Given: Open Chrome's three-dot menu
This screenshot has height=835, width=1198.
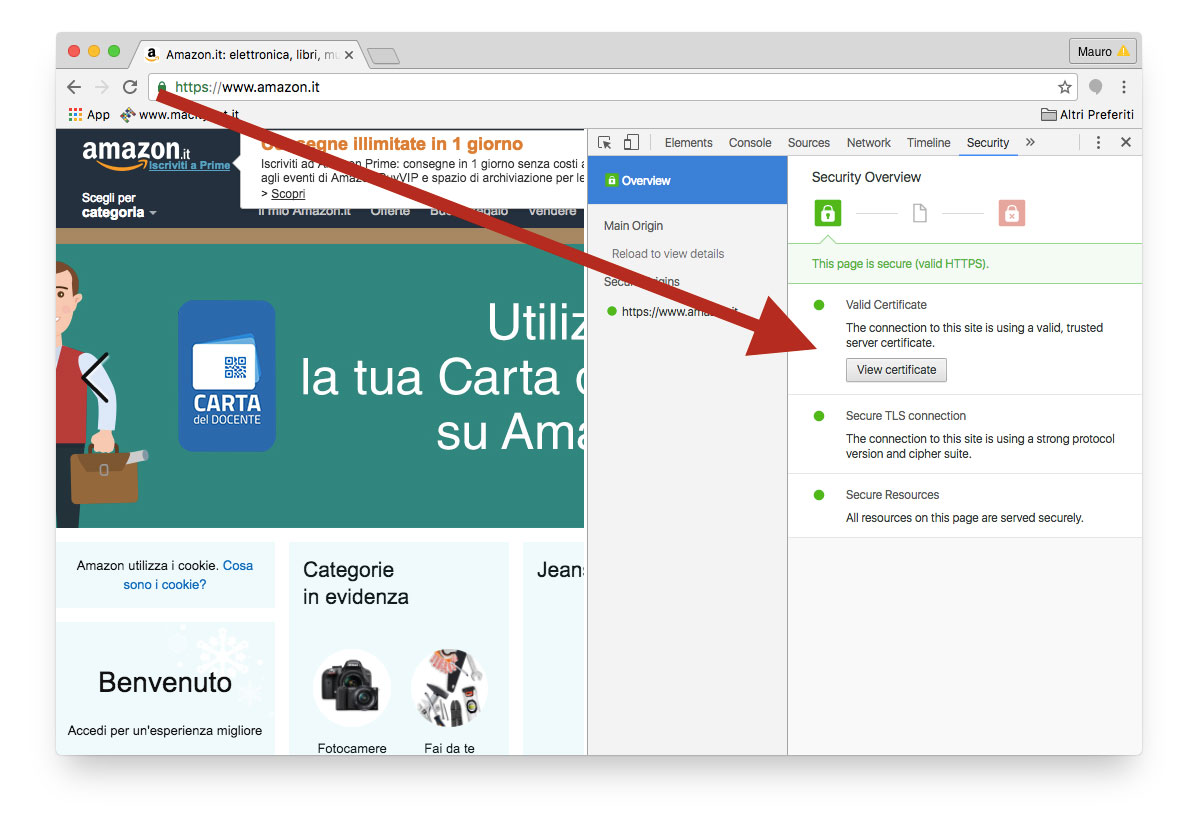Looking at the screenshot, I should click(1123, 87).
